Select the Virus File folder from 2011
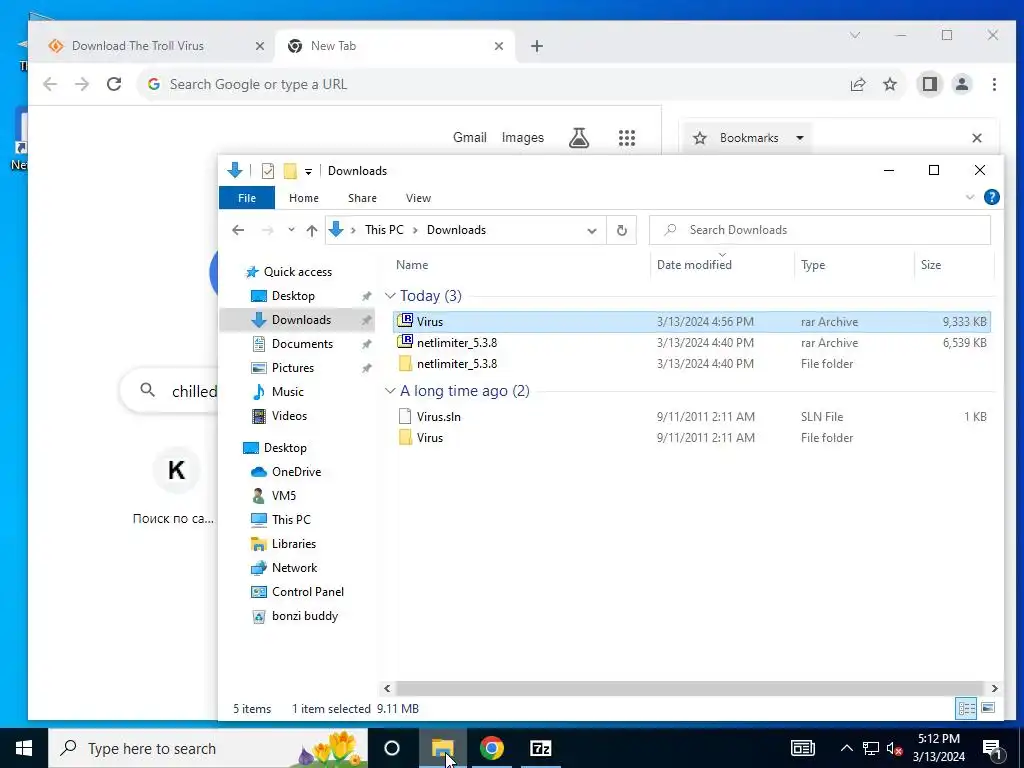 [692, 438]
